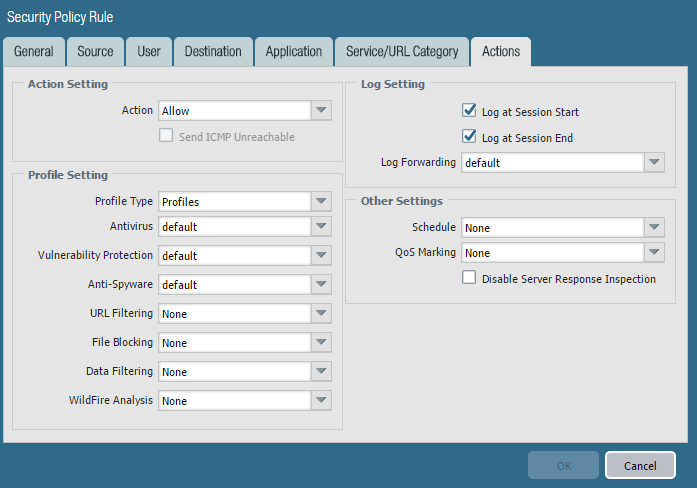The image size is (697, 488).
Task: Click the Log Forwarding input field
Action: pyautogui.click(x=551, y=162)
